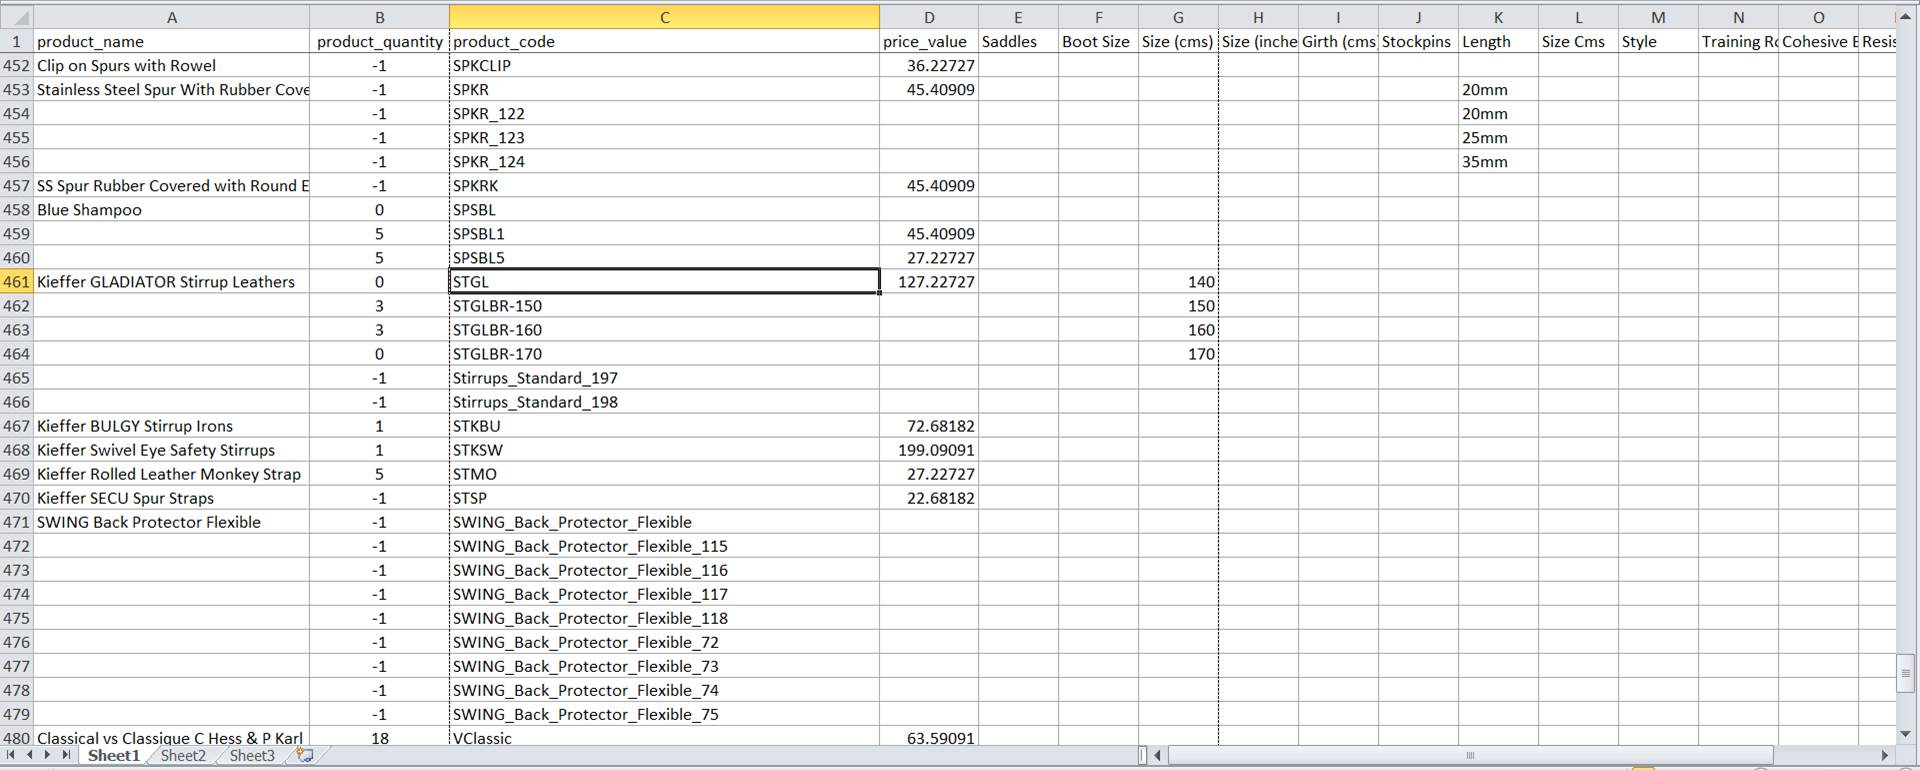Select the 35mm length cell

[x=1498, y=162]
